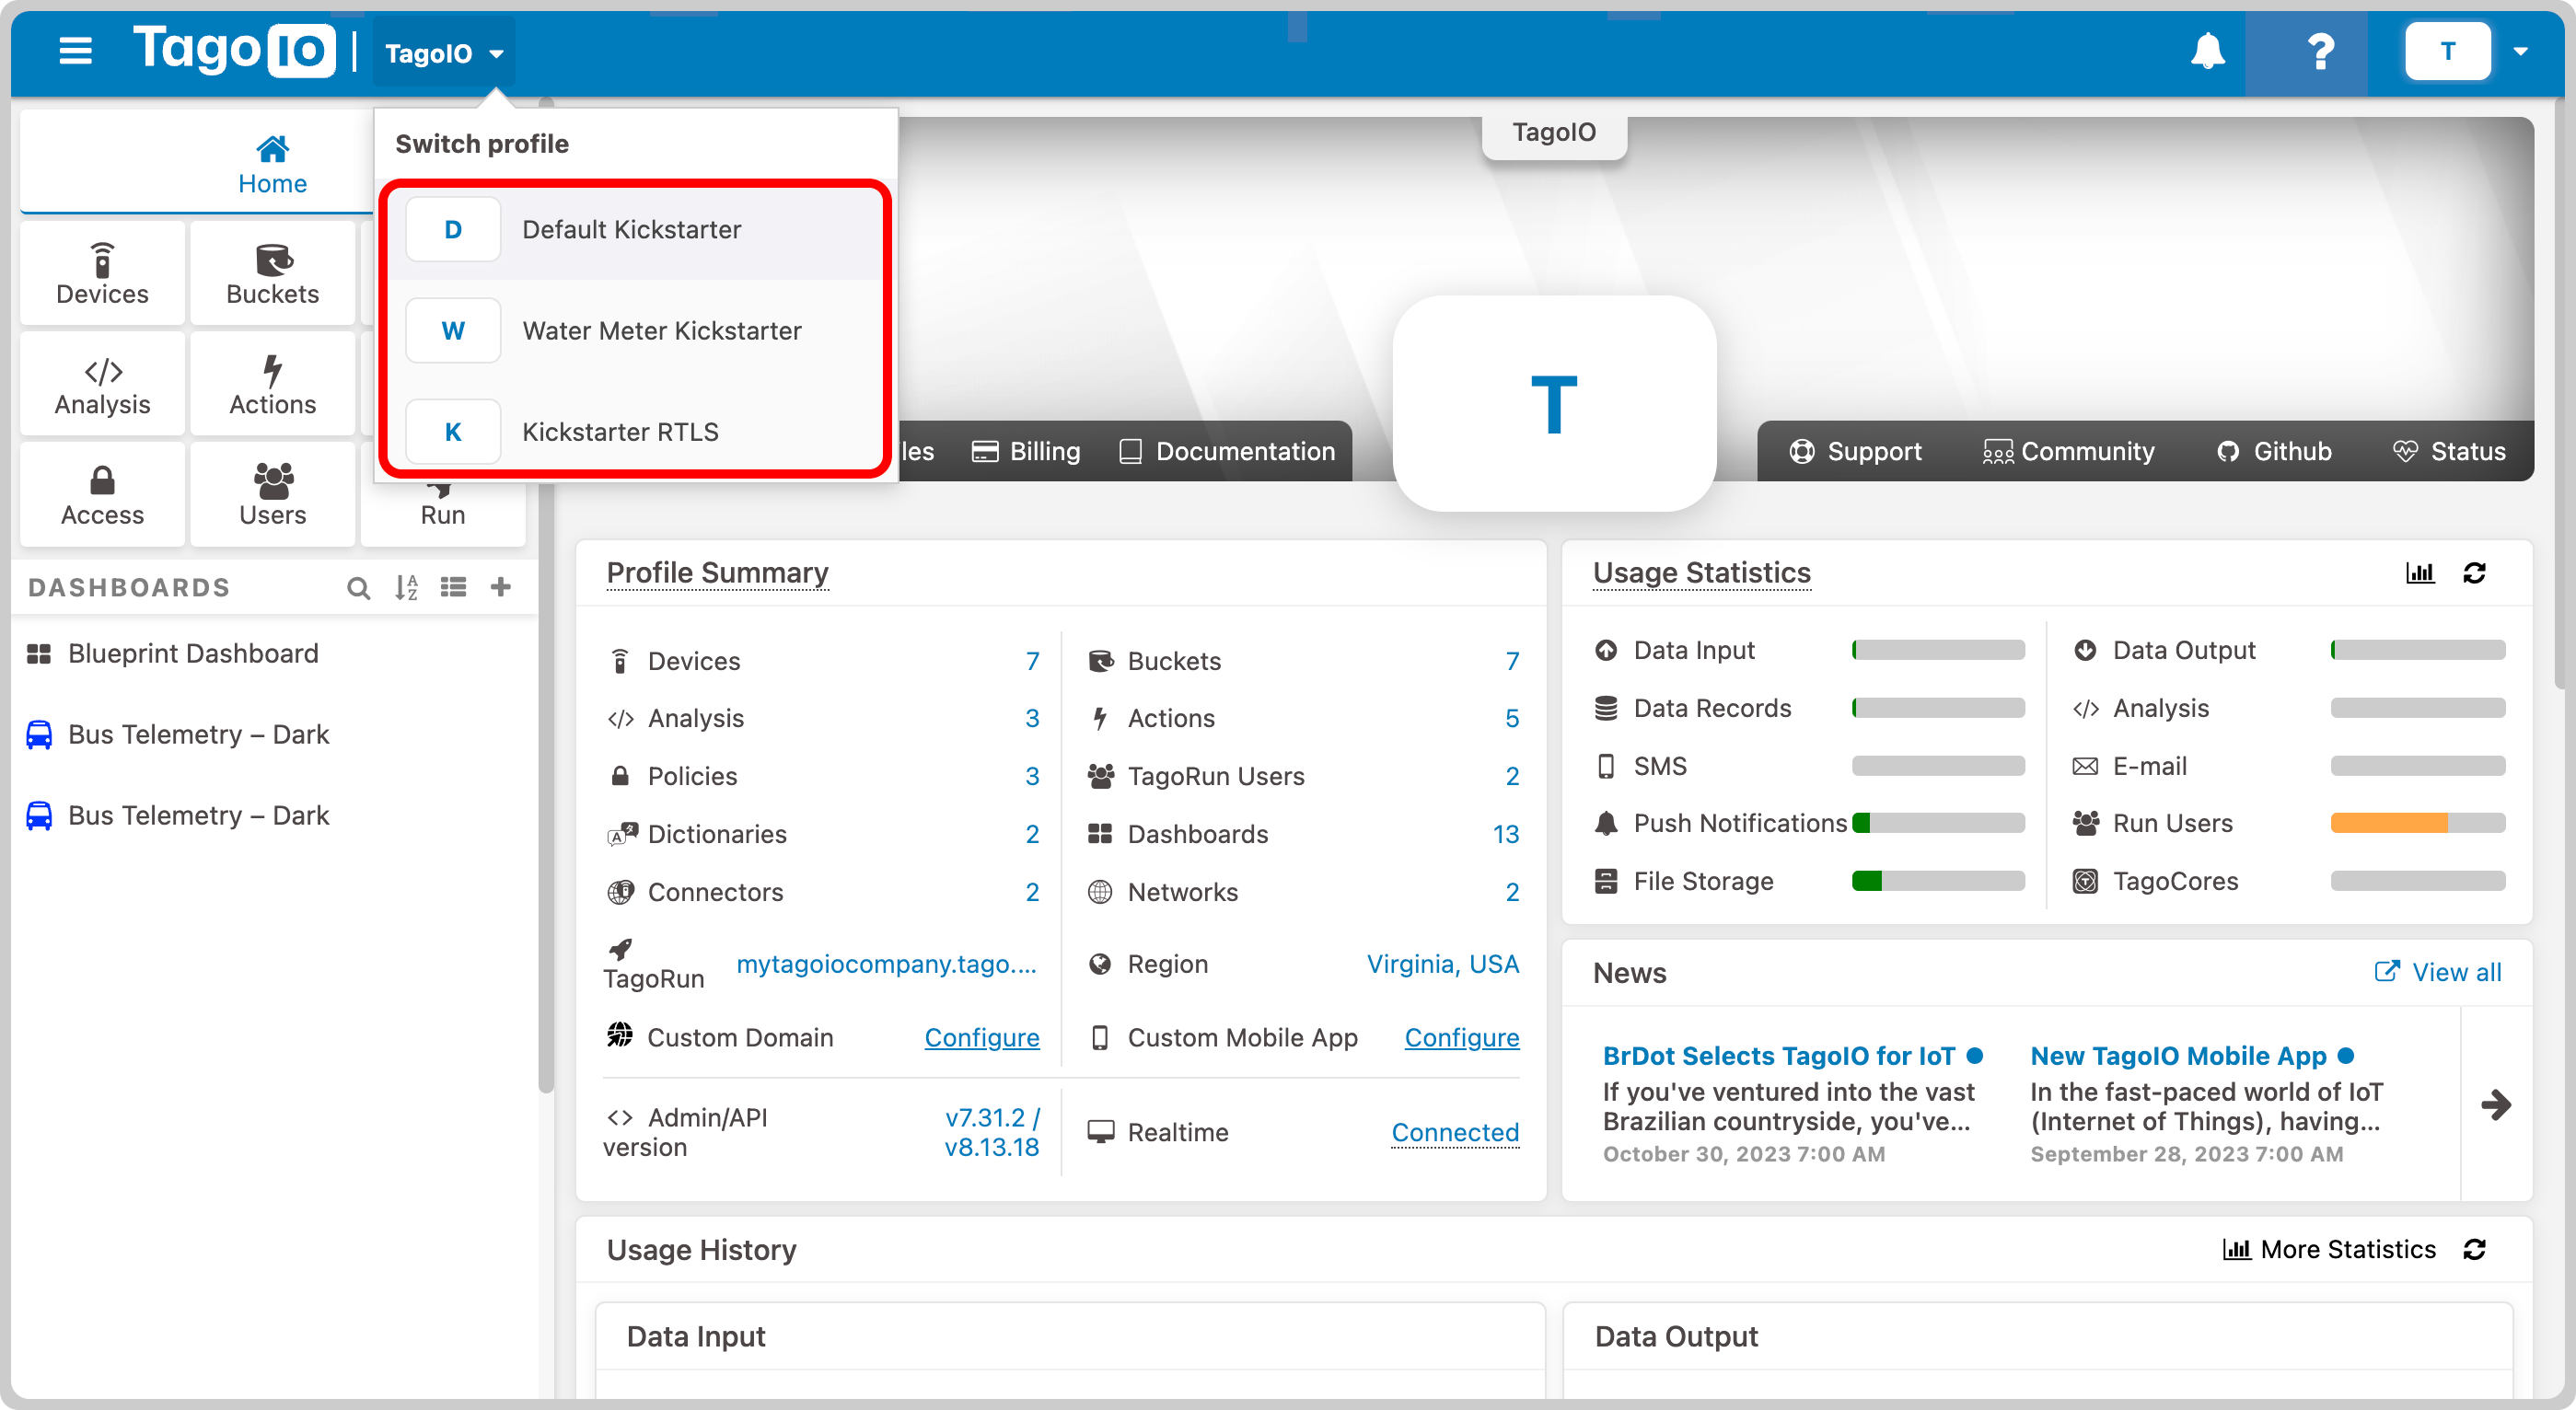The image size is (2576, 1410).
Task: Open the Support link
Action: (x=1856, y=451)
